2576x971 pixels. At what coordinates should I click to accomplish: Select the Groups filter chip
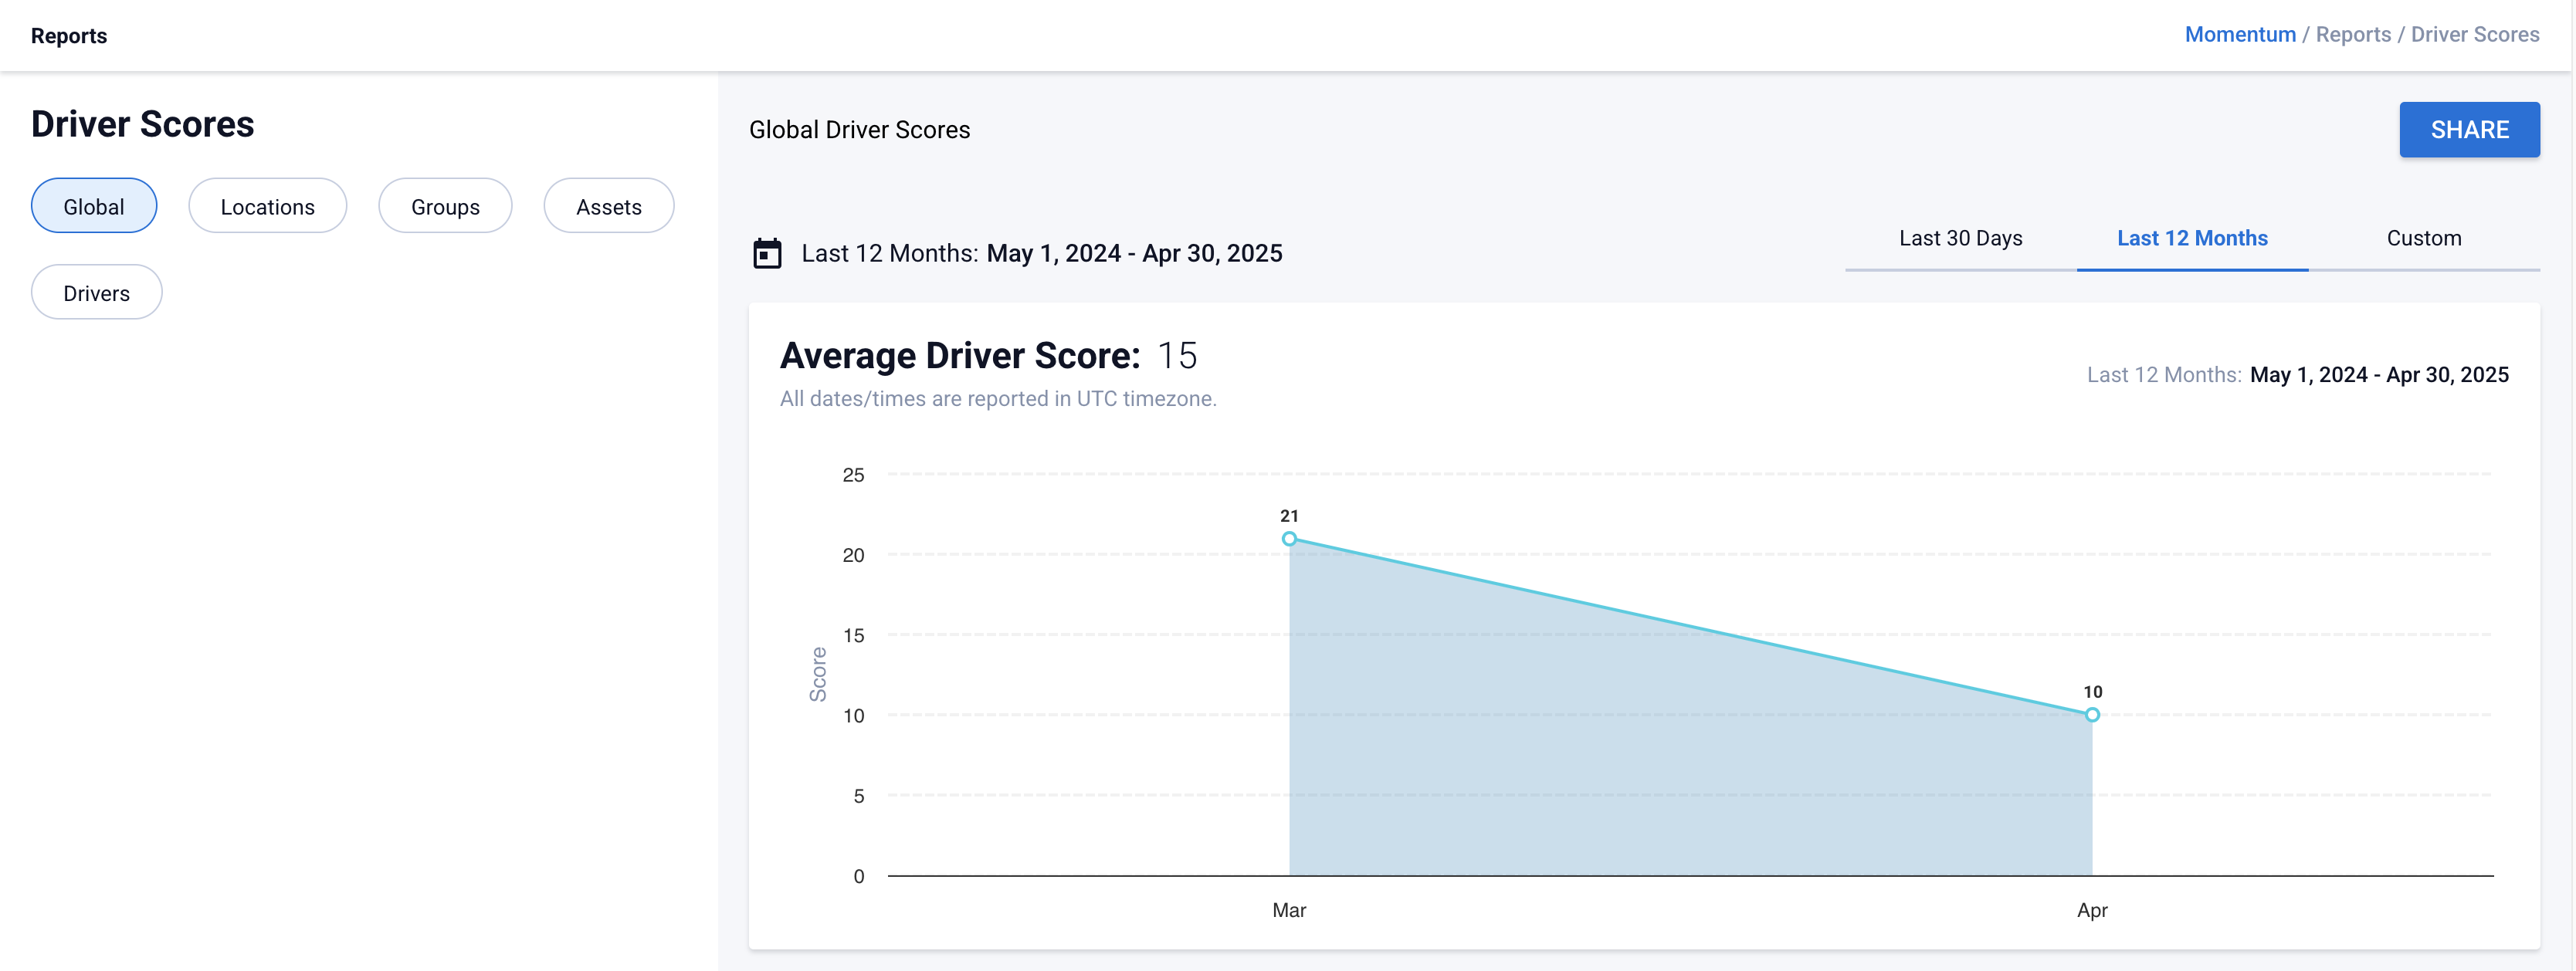[445, 206]
